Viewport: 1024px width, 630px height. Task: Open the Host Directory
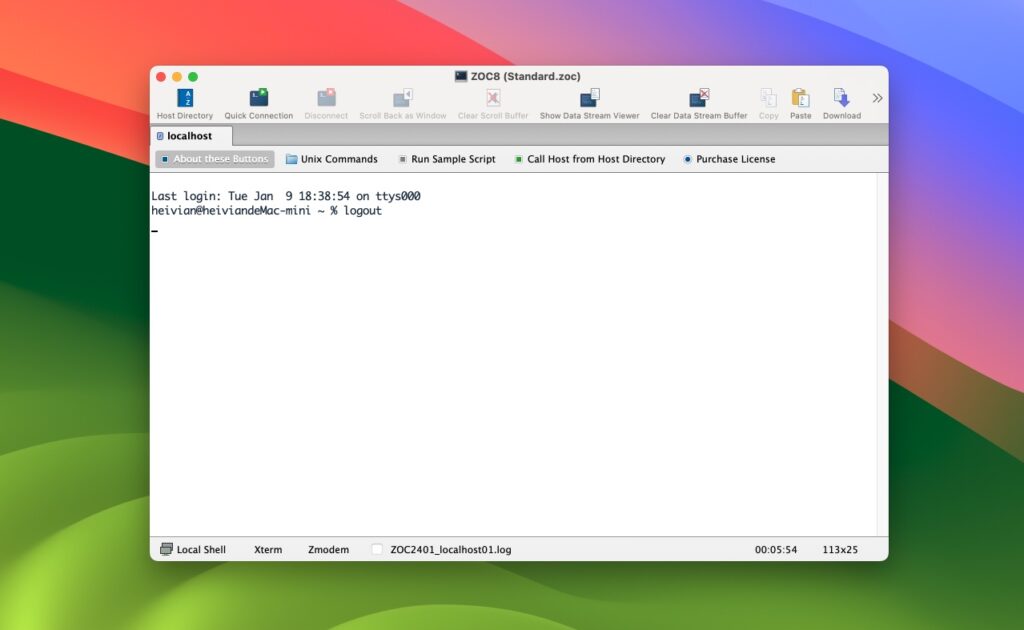(x=184, y=101)
